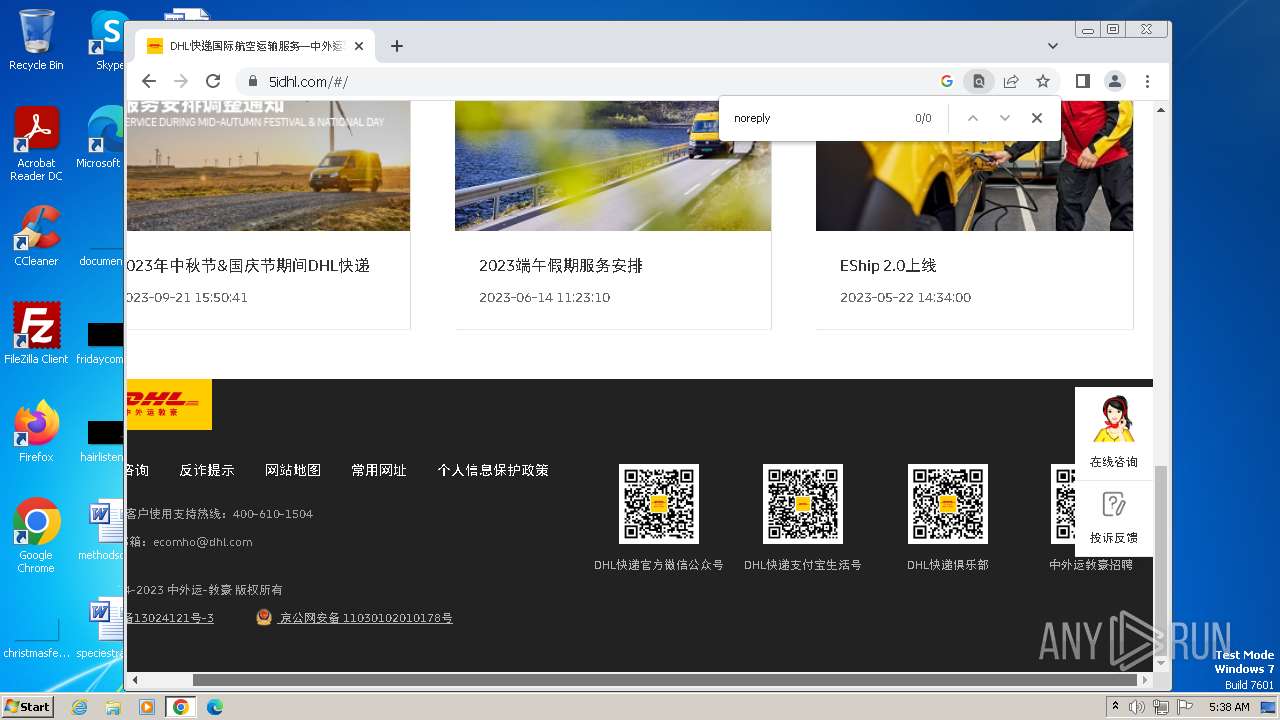Click DHL快递支付宝生活号 QR code
1280x720 pixels.
click(803, 504)
